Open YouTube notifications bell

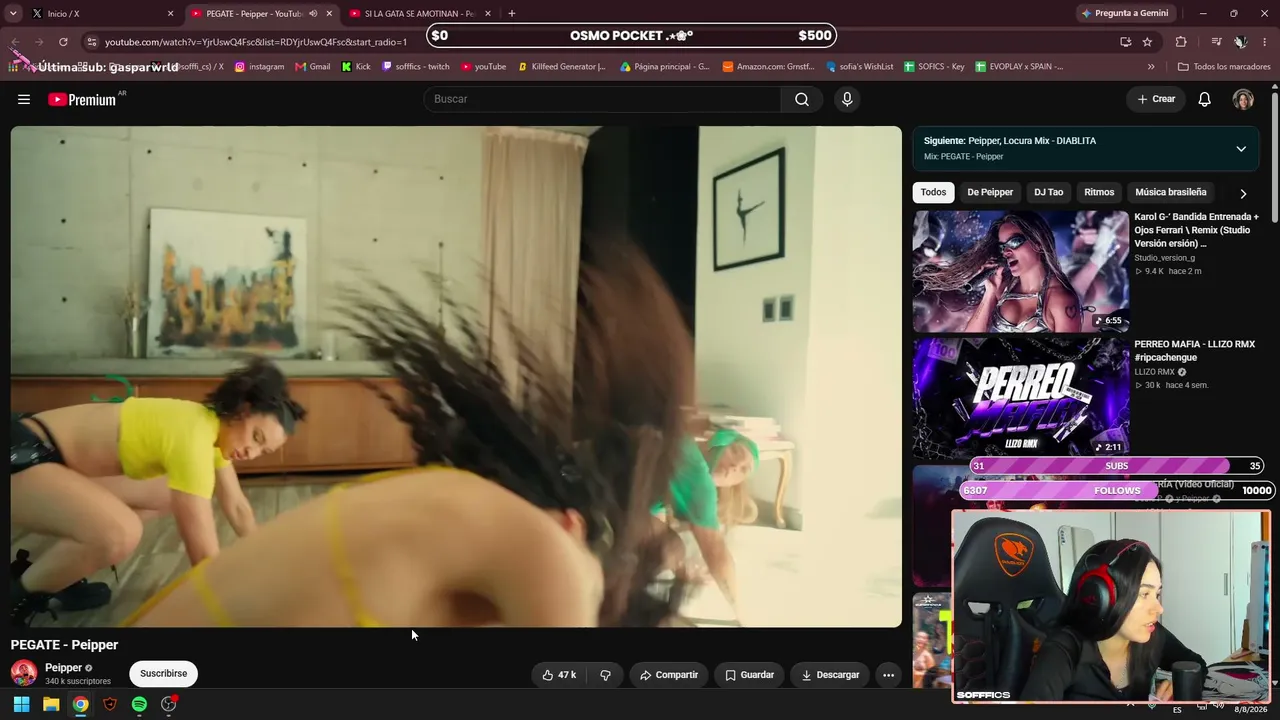(x=1205, y=99)
